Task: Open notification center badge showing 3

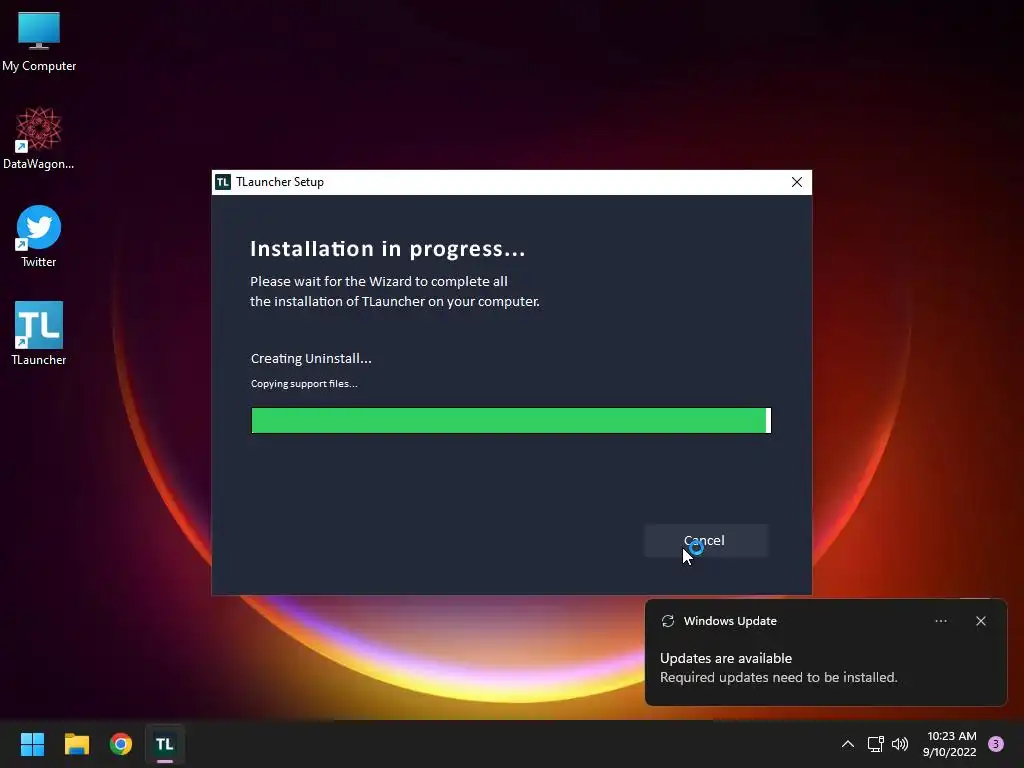Action: pos(996,744)
